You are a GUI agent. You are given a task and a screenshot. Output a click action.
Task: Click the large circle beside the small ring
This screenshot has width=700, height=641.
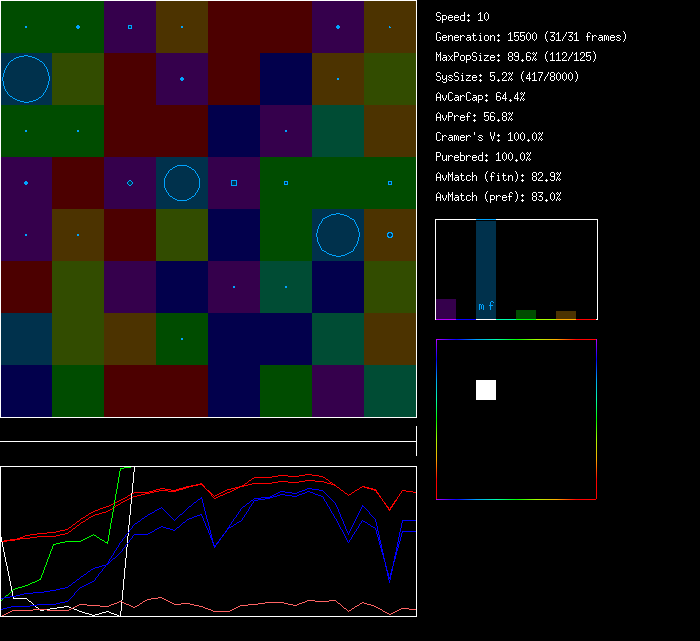click(x=338, y=235)
